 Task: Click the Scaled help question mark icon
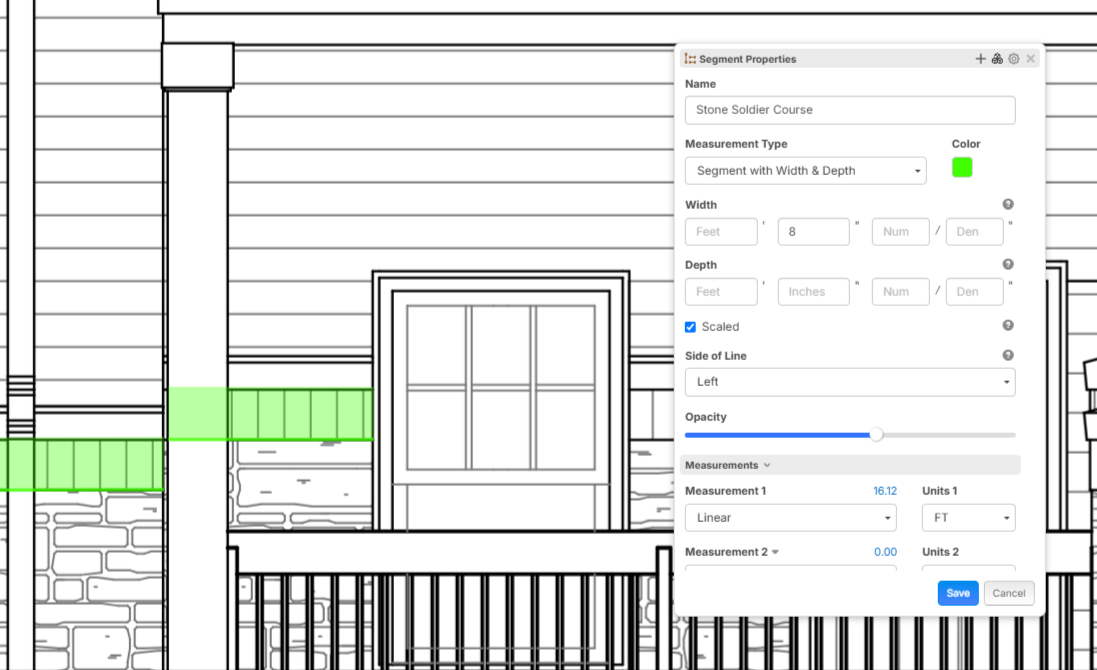(x=1008, y=325)
